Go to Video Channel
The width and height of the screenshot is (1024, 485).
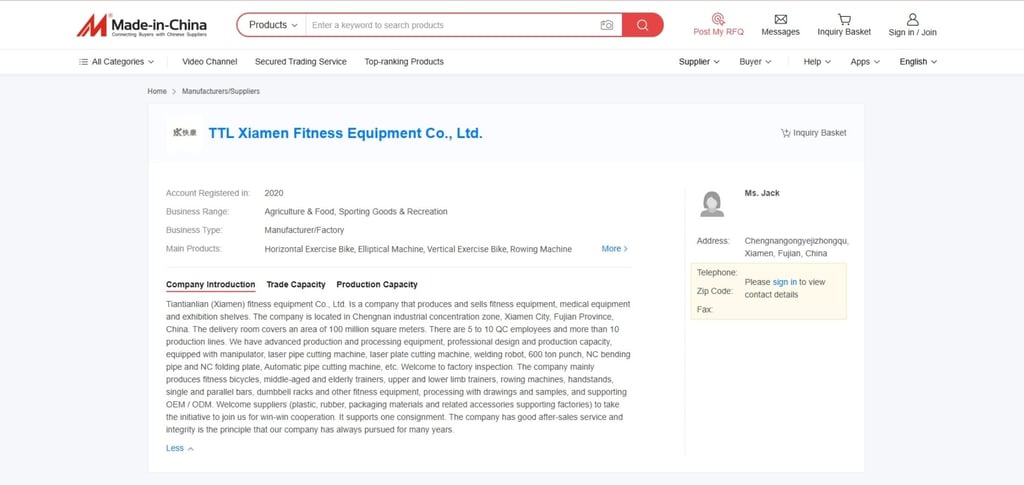[210, 61]
